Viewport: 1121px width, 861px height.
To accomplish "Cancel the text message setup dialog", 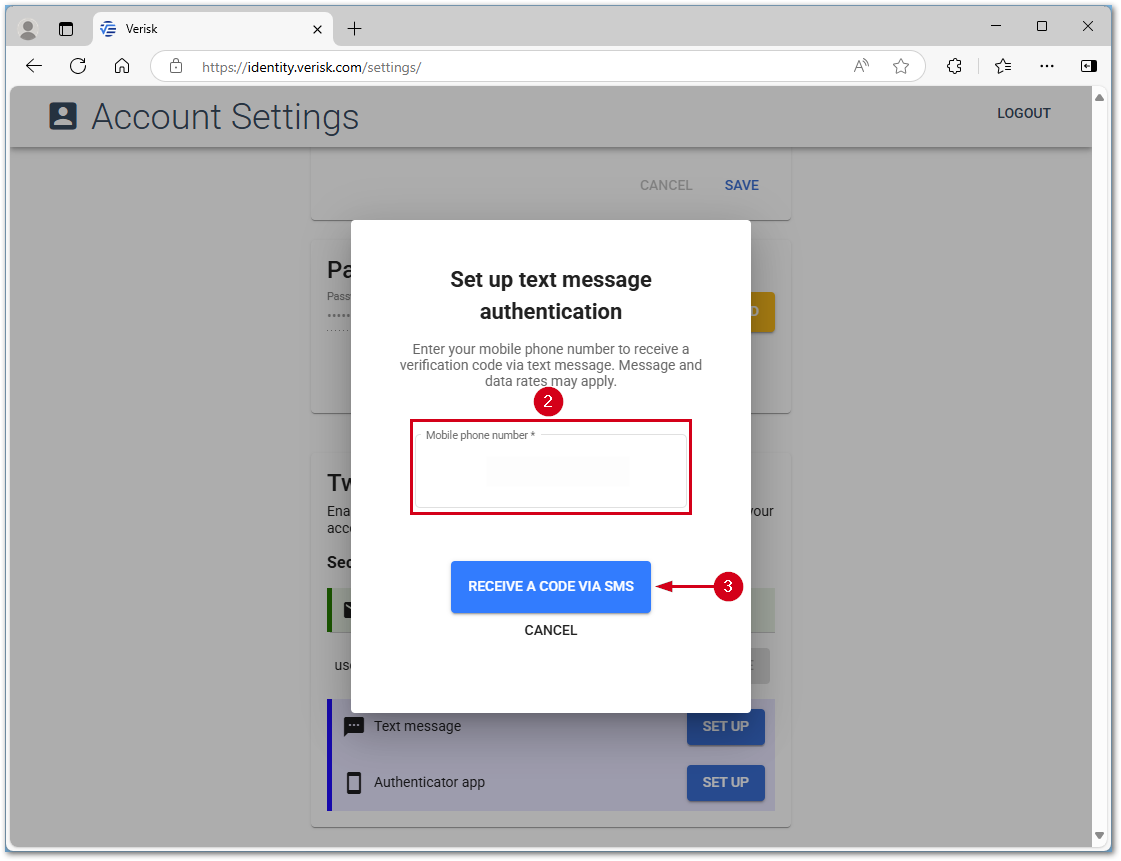I will 550,630.
